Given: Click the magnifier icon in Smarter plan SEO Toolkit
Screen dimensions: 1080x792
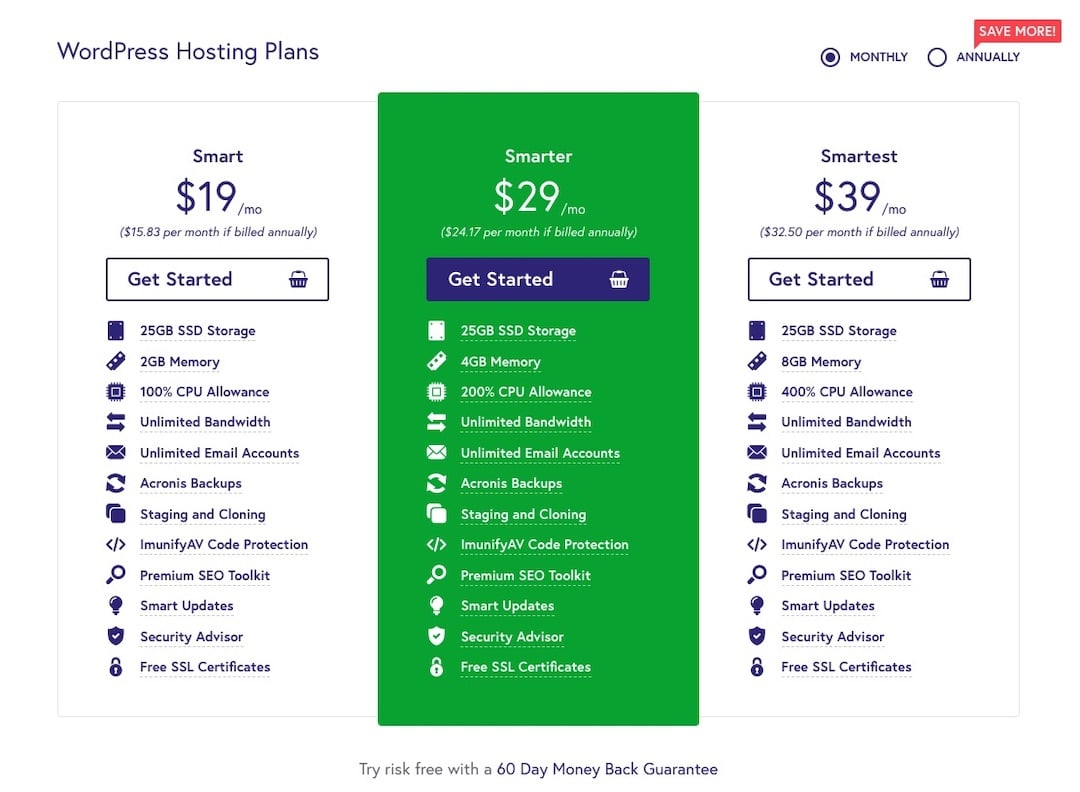Looking at the screenshot, I should [437, 574].
